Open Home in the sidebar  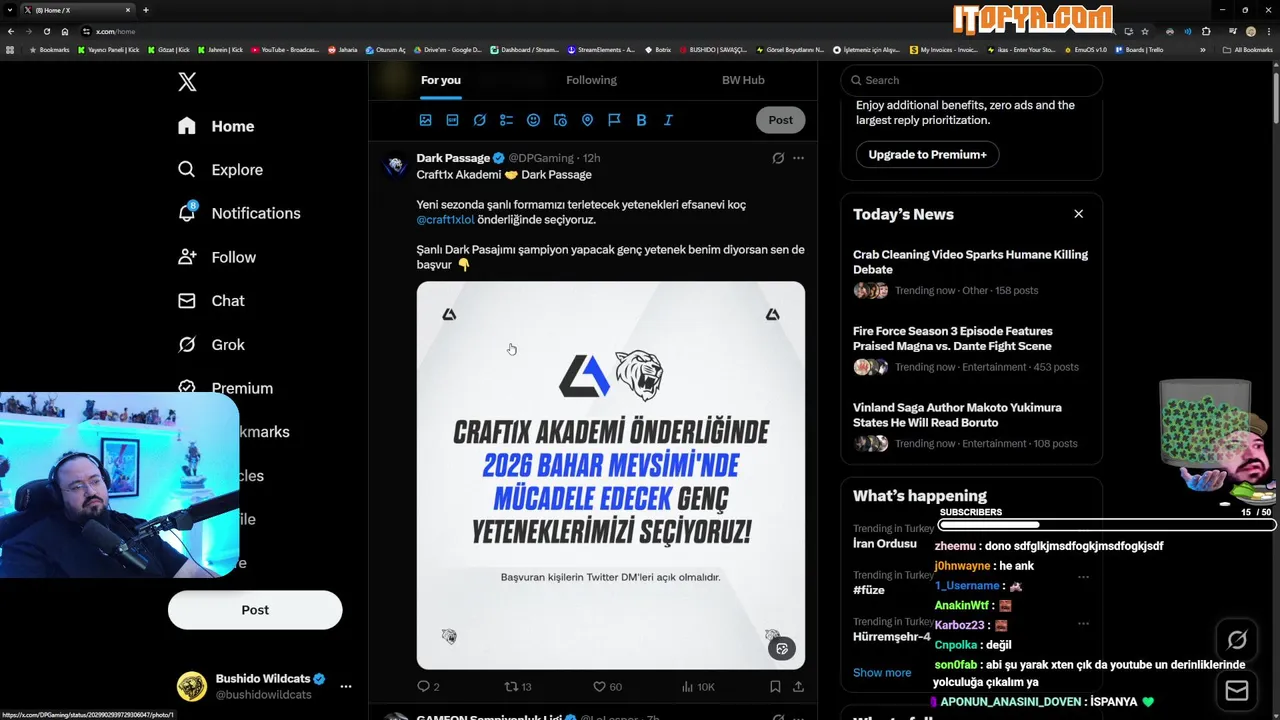point(216,126)
